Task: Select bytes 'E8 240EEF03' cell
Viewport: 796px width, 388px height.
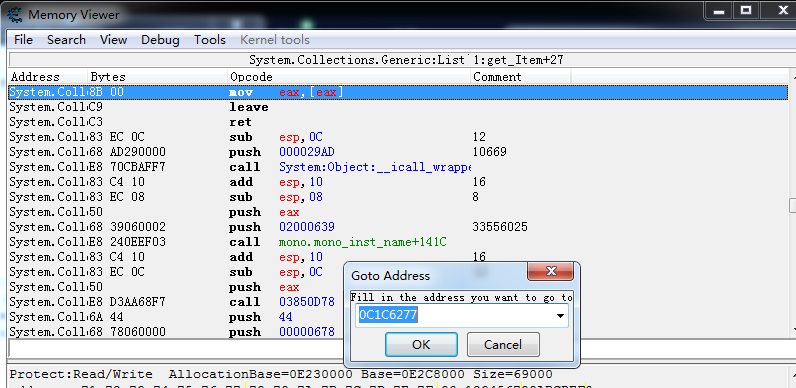Action: point(127,242)
